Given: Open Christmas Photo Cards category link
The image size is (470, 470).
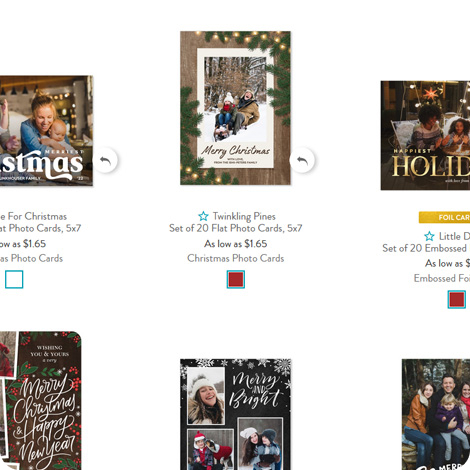Looking at the screenshot, I should 236,258.
